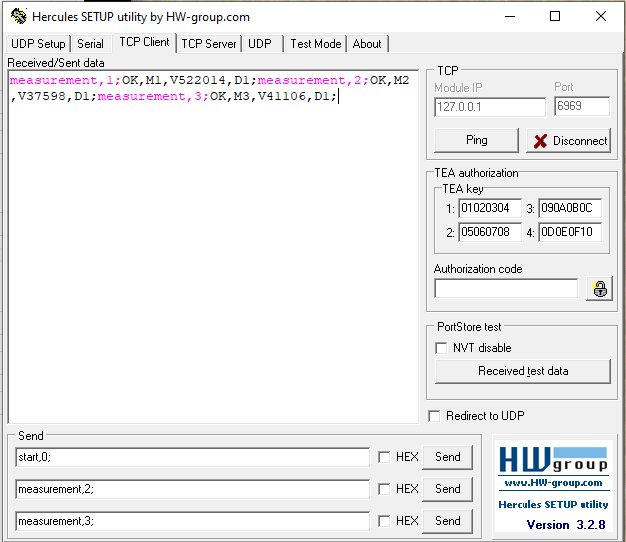Enable Redirect to UDP checkbox
Screen dimensions: 626x542
[434, 416]
